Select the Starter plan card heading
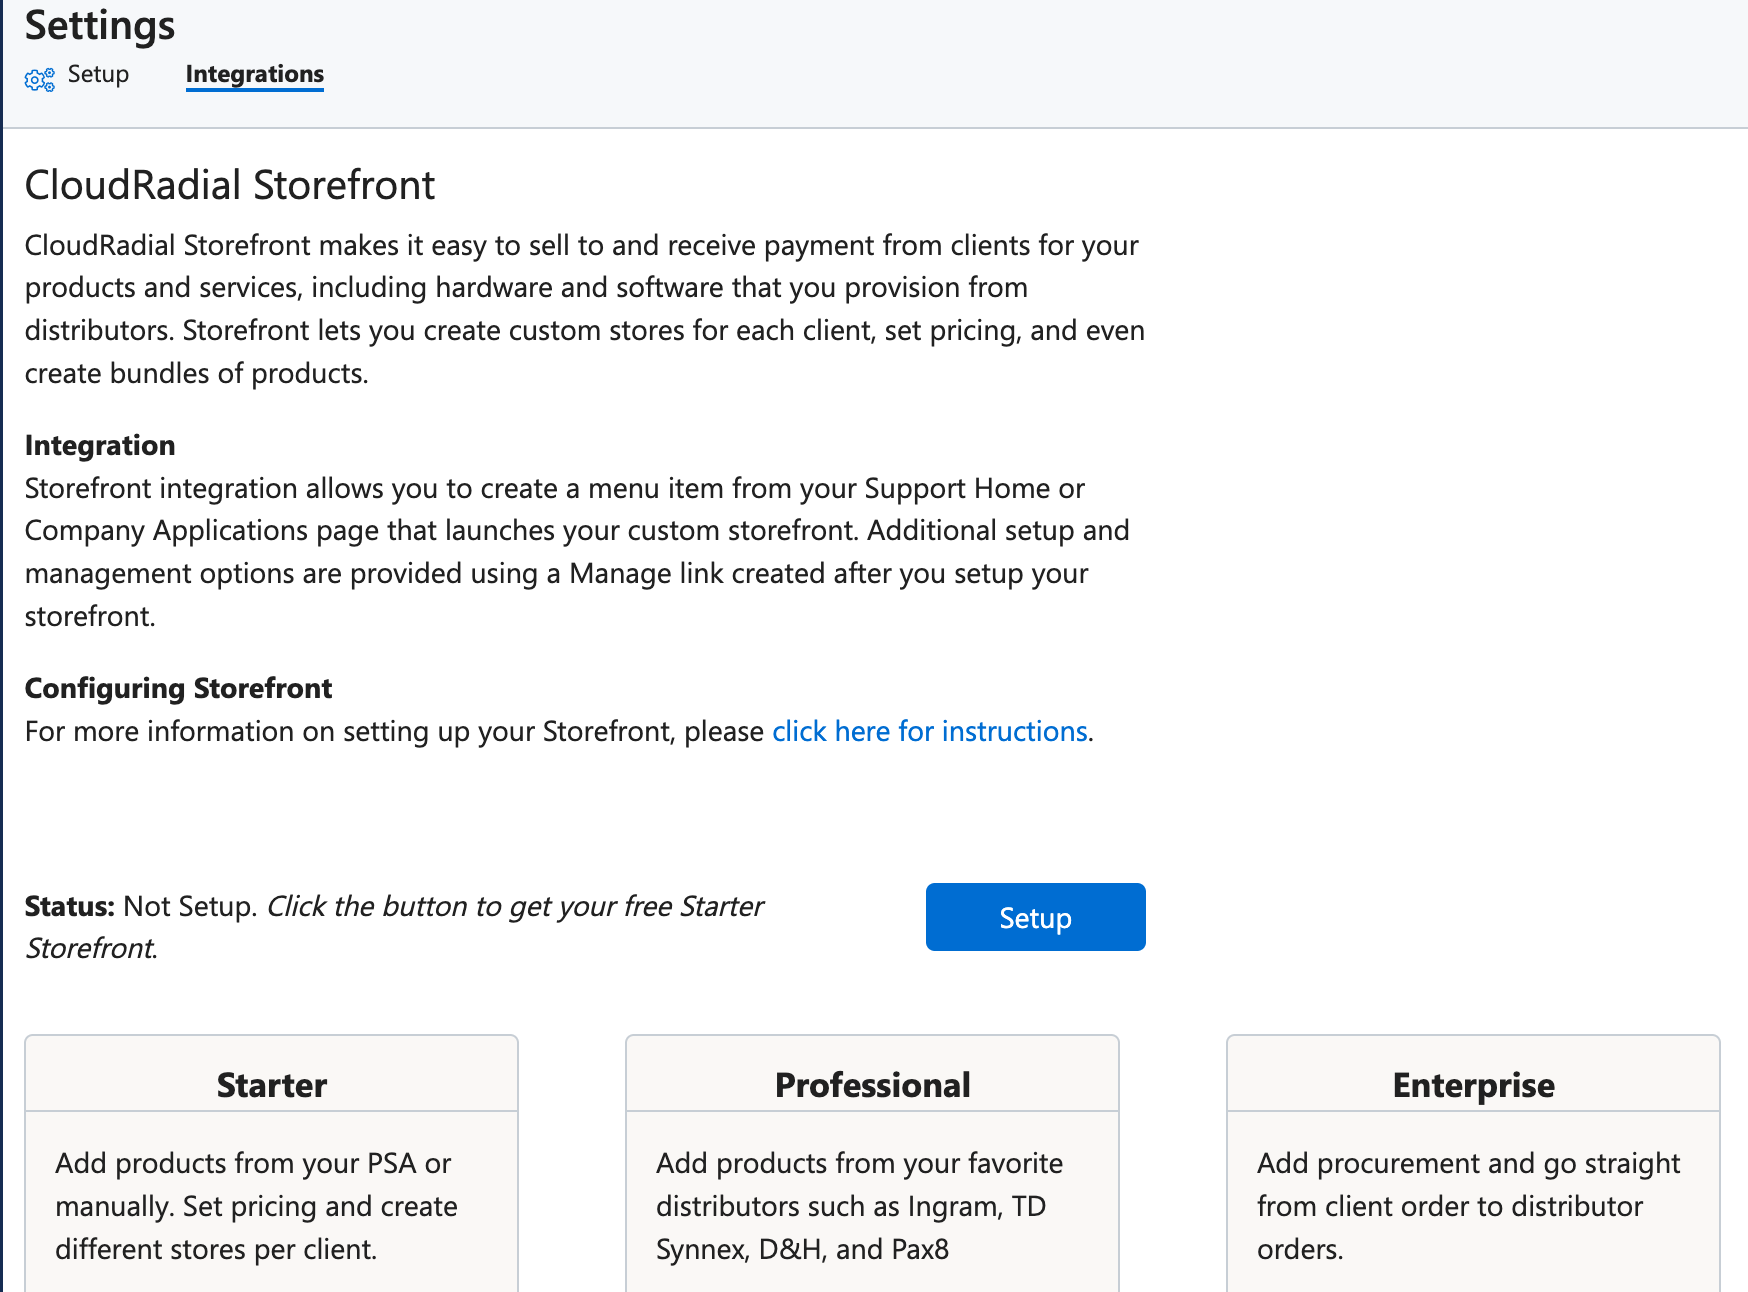 271,1085
